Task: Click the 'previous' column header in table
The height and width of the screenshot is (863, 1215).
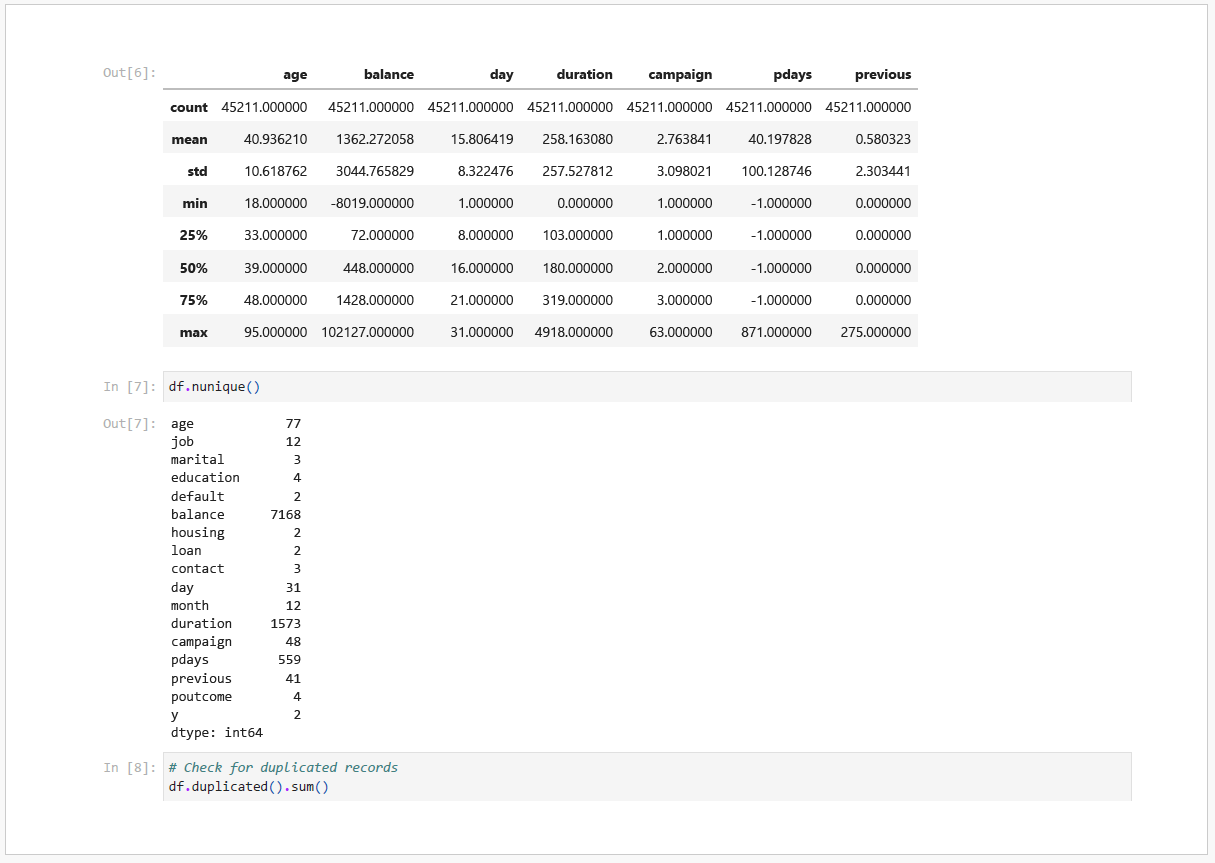Action: tap(882, 74)
